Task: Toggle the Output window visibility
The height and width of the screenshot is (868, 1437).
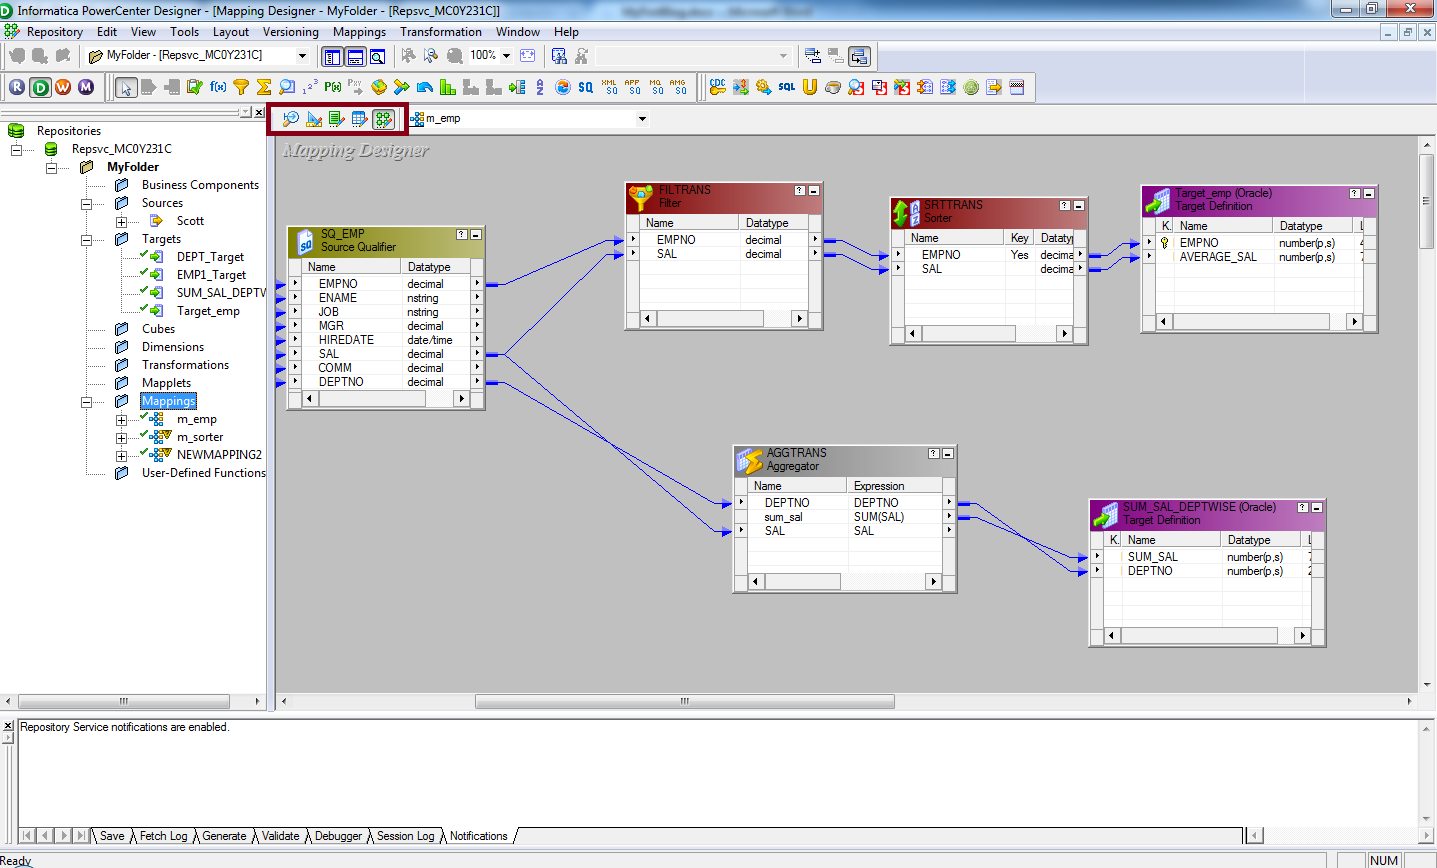Action: [354, 56]
